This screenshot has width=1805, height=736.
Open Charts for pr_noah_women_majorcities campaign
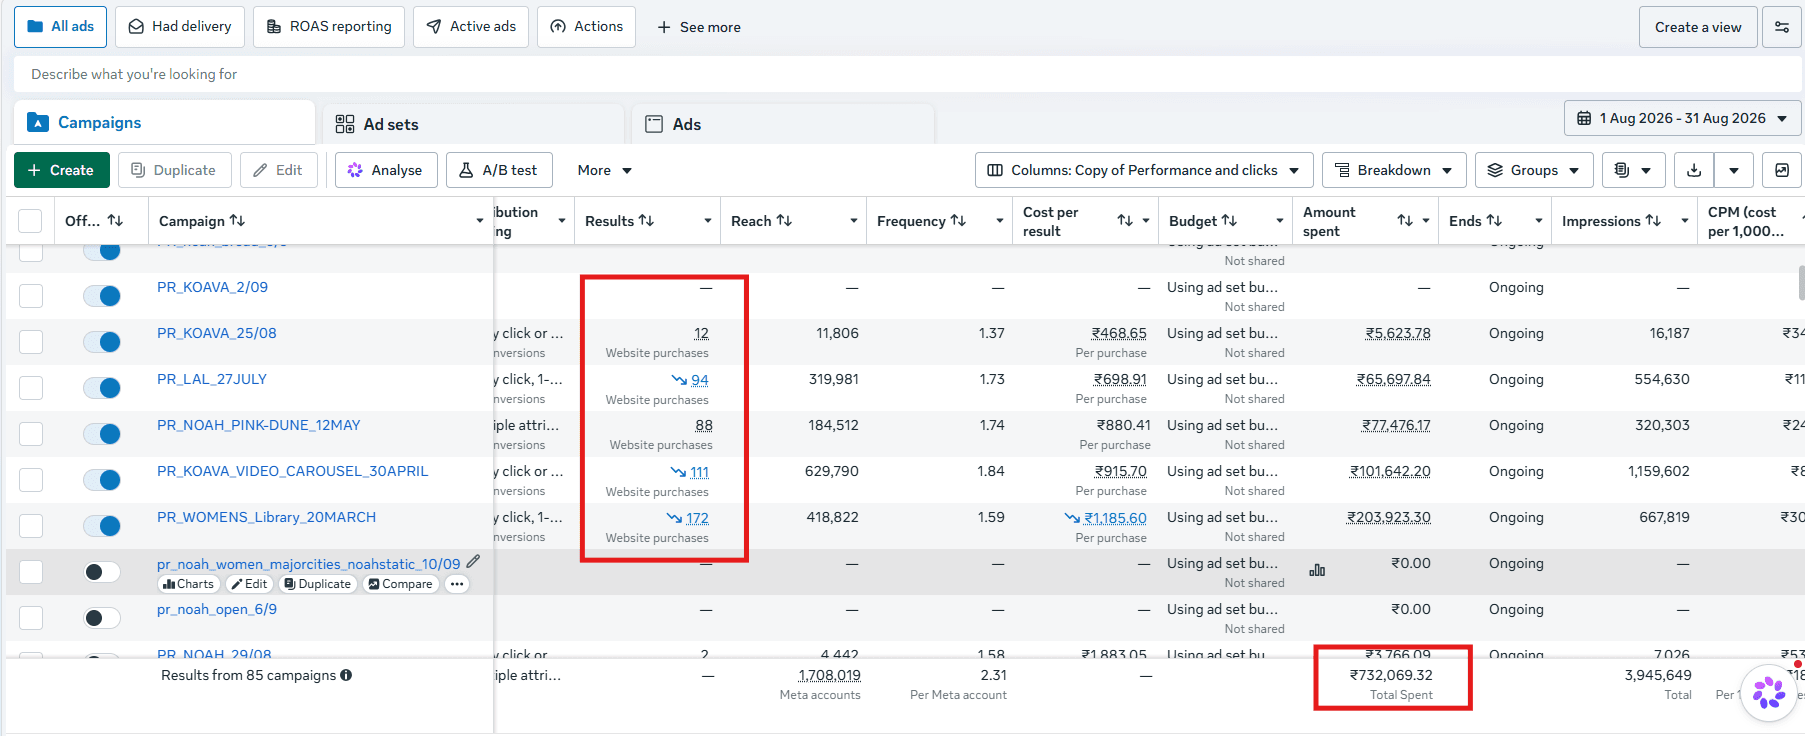pos(188,584)
